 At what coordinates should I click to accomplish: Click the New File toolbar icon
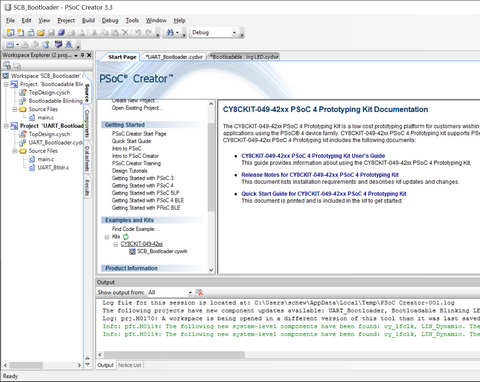click(21, 33)
